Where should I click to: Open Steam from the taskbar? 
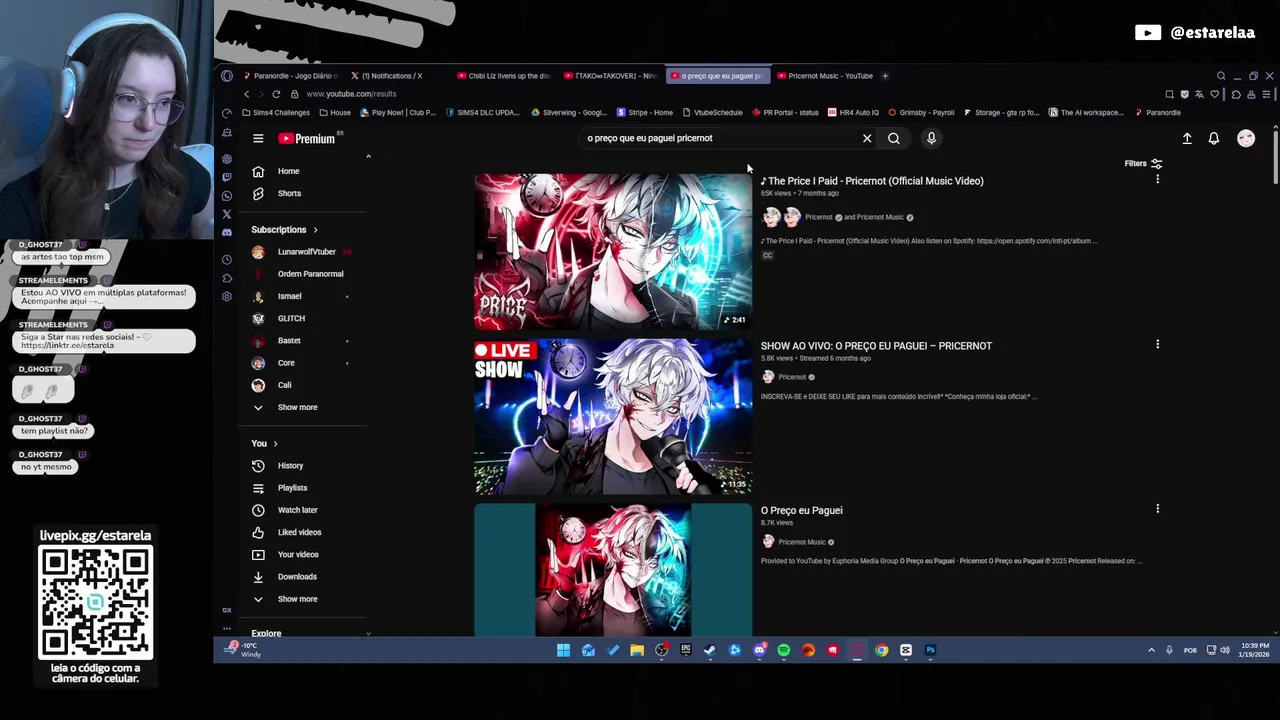click(710, 651)
